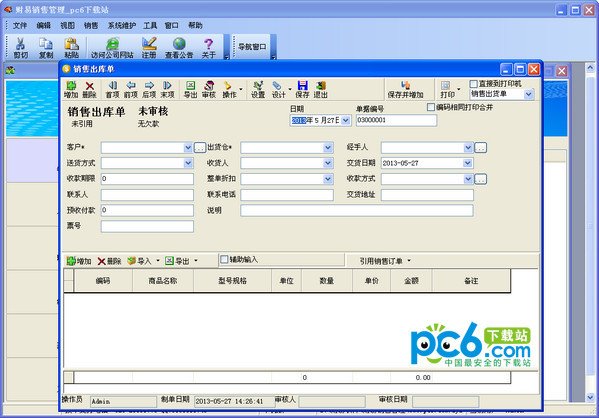Check the 辅助输入 checkbox
Screen dimensions: 599x418
point(224,259)
